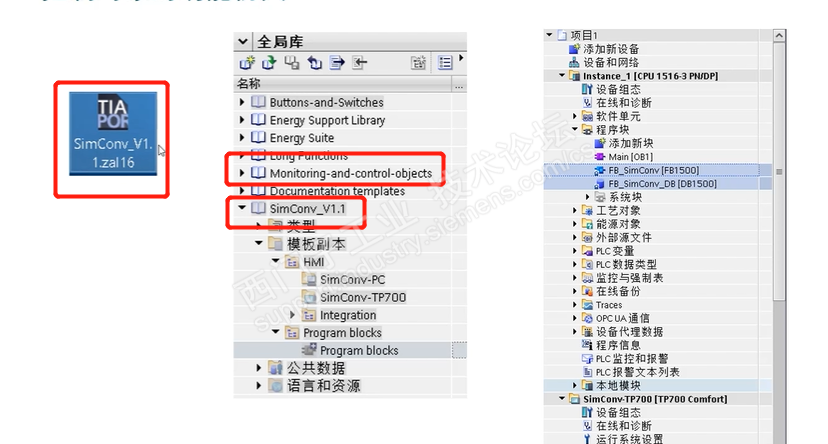Screen dimensions: 828x444
Task: Collapse the SimConv_V1.1 library
Action: pos(242,208)
